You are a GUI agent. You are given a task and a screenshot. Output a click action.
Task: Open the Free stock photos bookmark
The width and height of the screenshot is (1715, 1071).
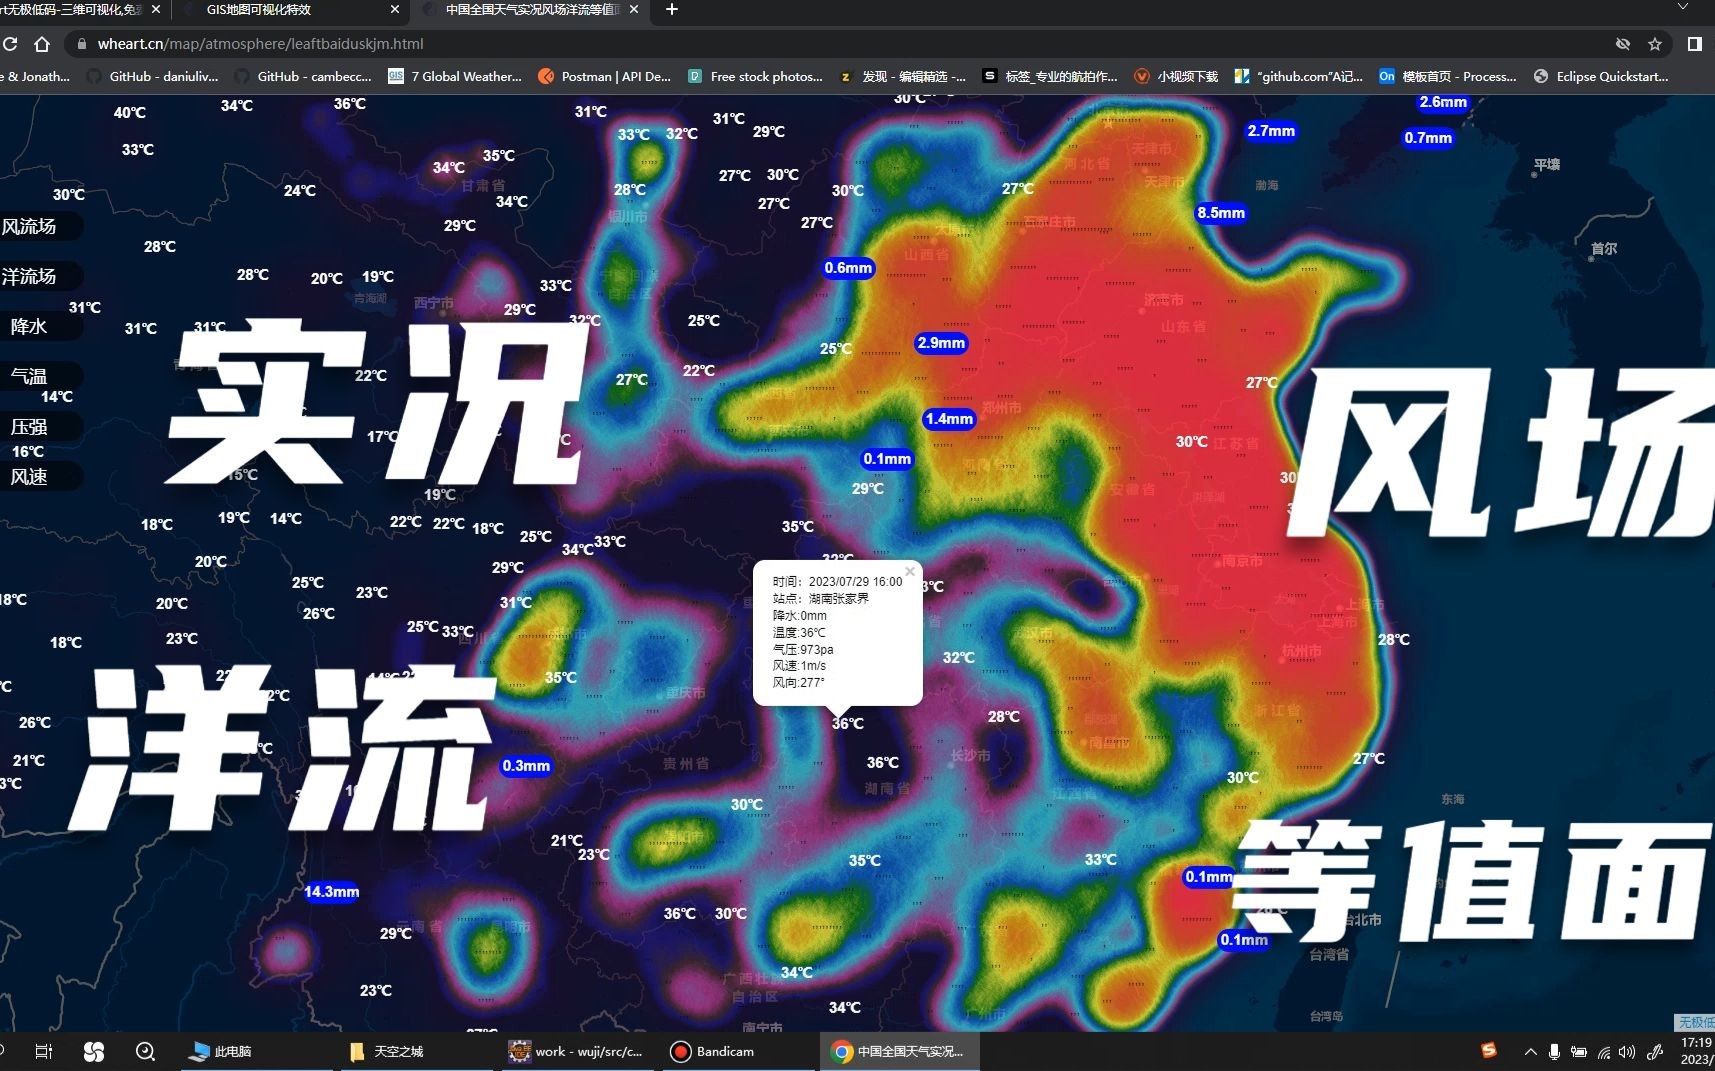755,76
